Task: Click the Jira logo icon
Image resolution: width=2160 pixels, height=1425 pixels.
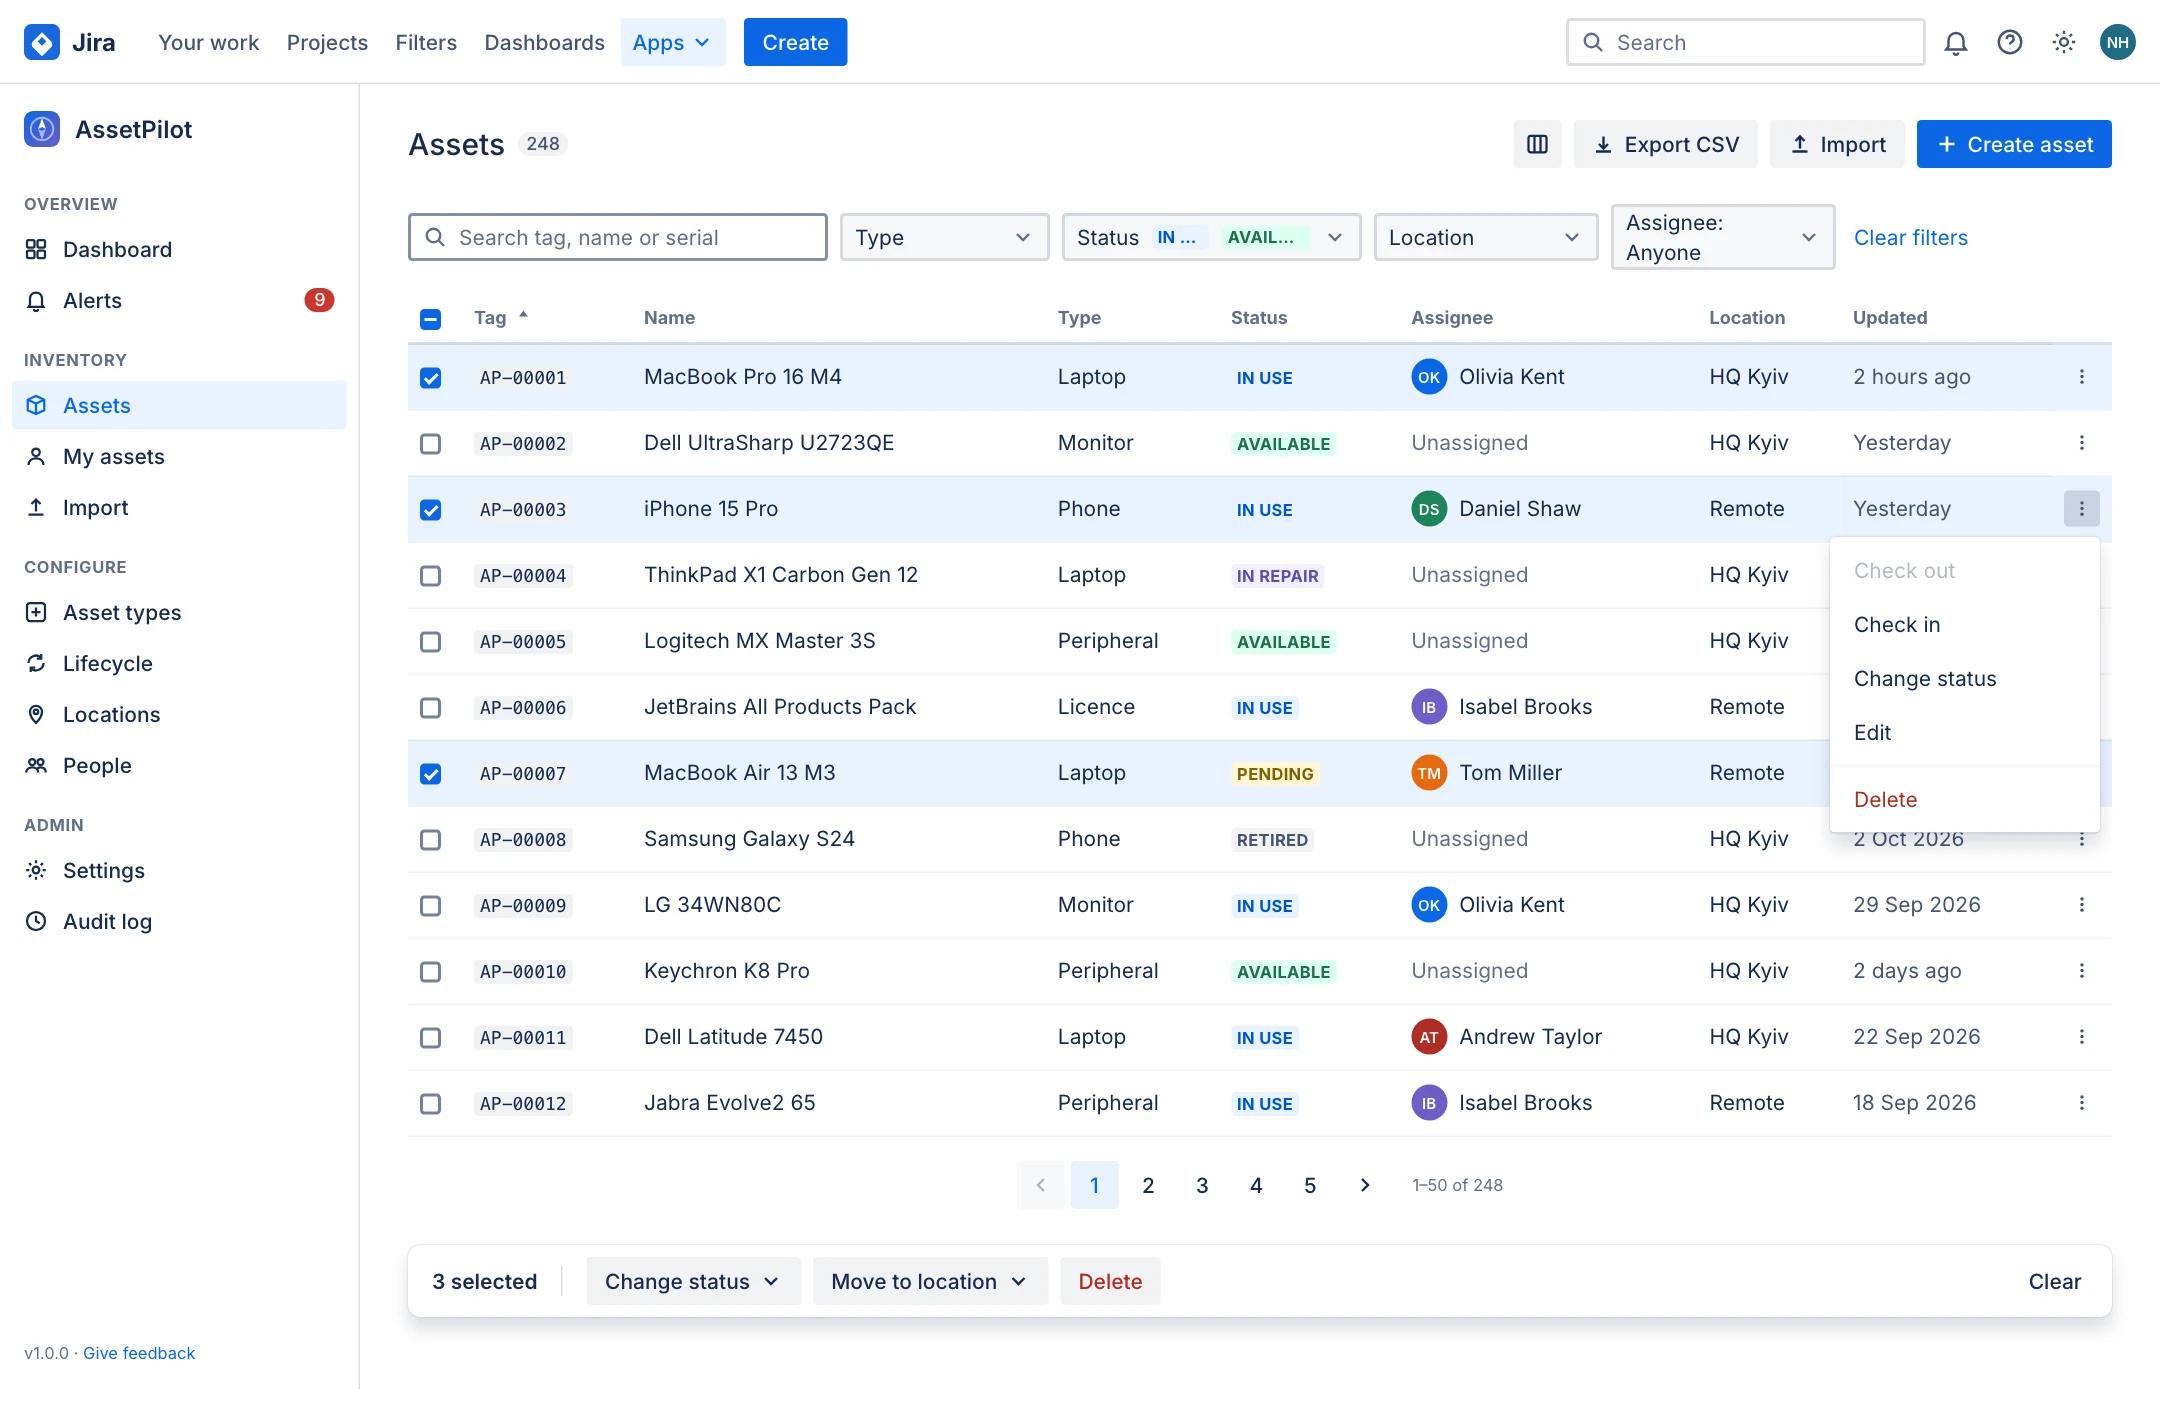Action: tap(42, 42)
